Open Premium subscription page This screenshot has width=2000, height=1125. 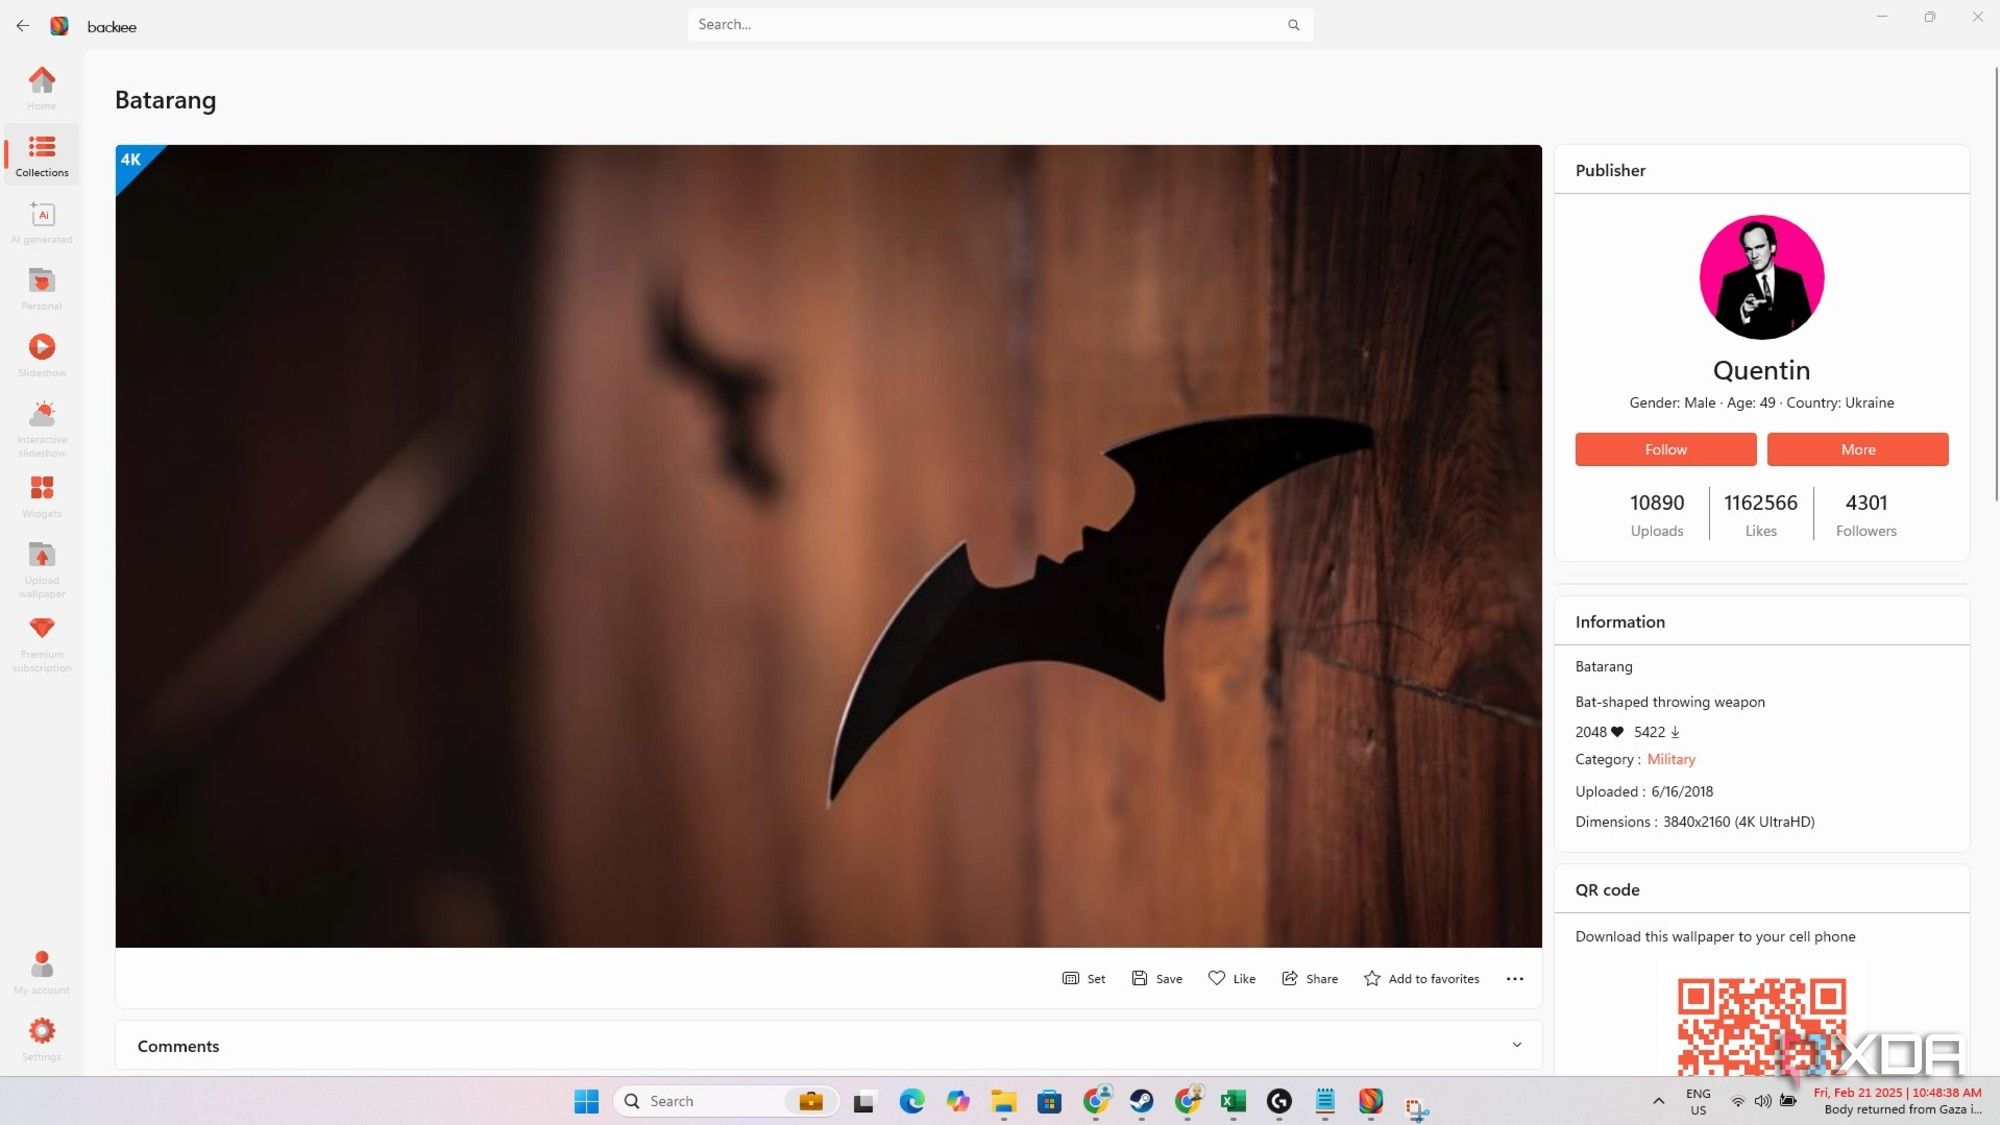[41, 643]
